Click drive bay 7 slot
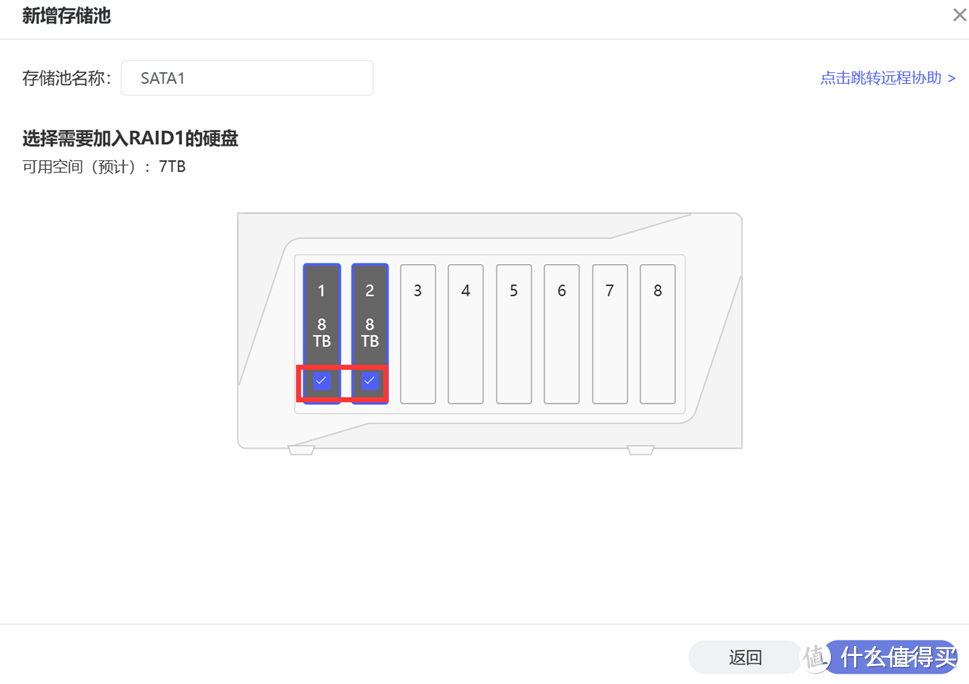Screen dimensions: 969x684 [x=609, y=333]
